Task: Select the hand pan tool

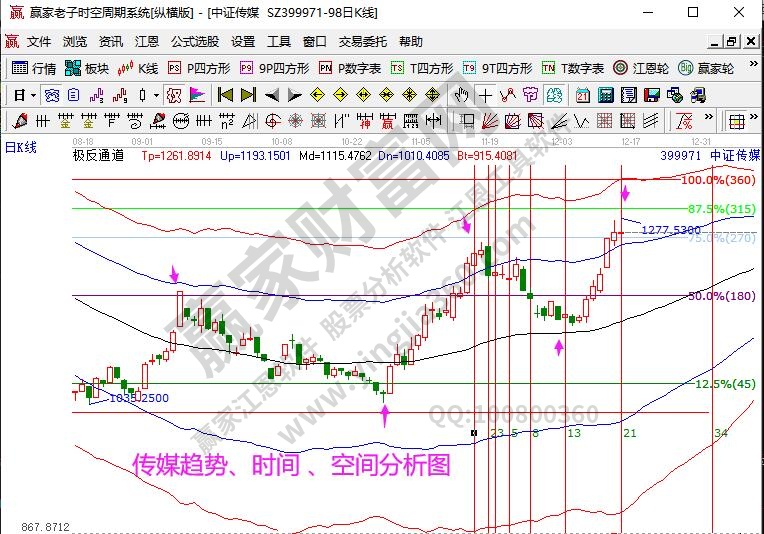Action: (x=461, y=95)
